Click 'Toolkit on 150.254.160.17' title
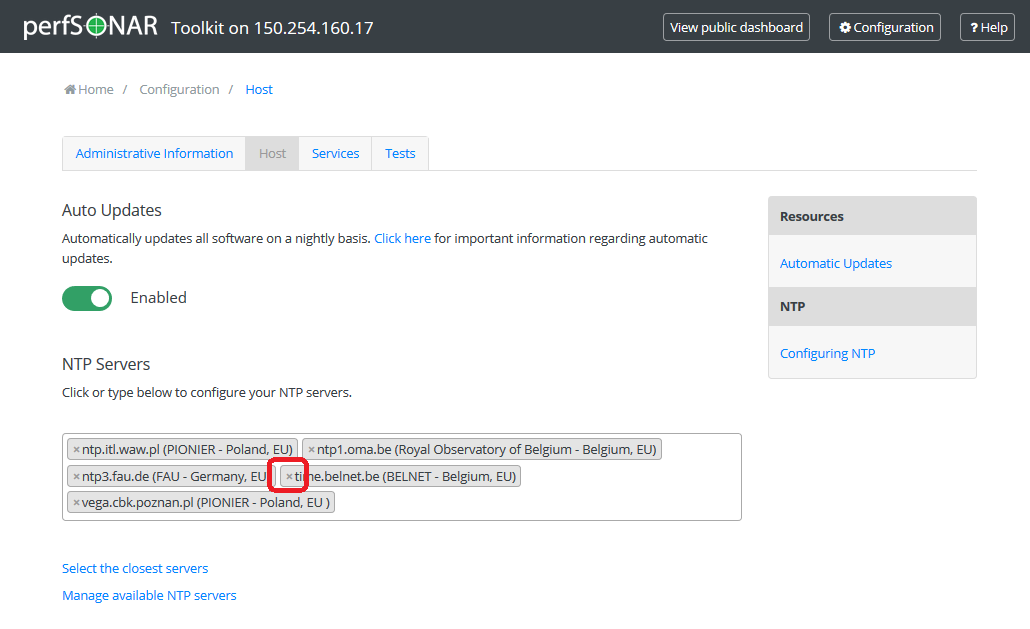Screen dimensions: 1030x629 tap(272, 28)
